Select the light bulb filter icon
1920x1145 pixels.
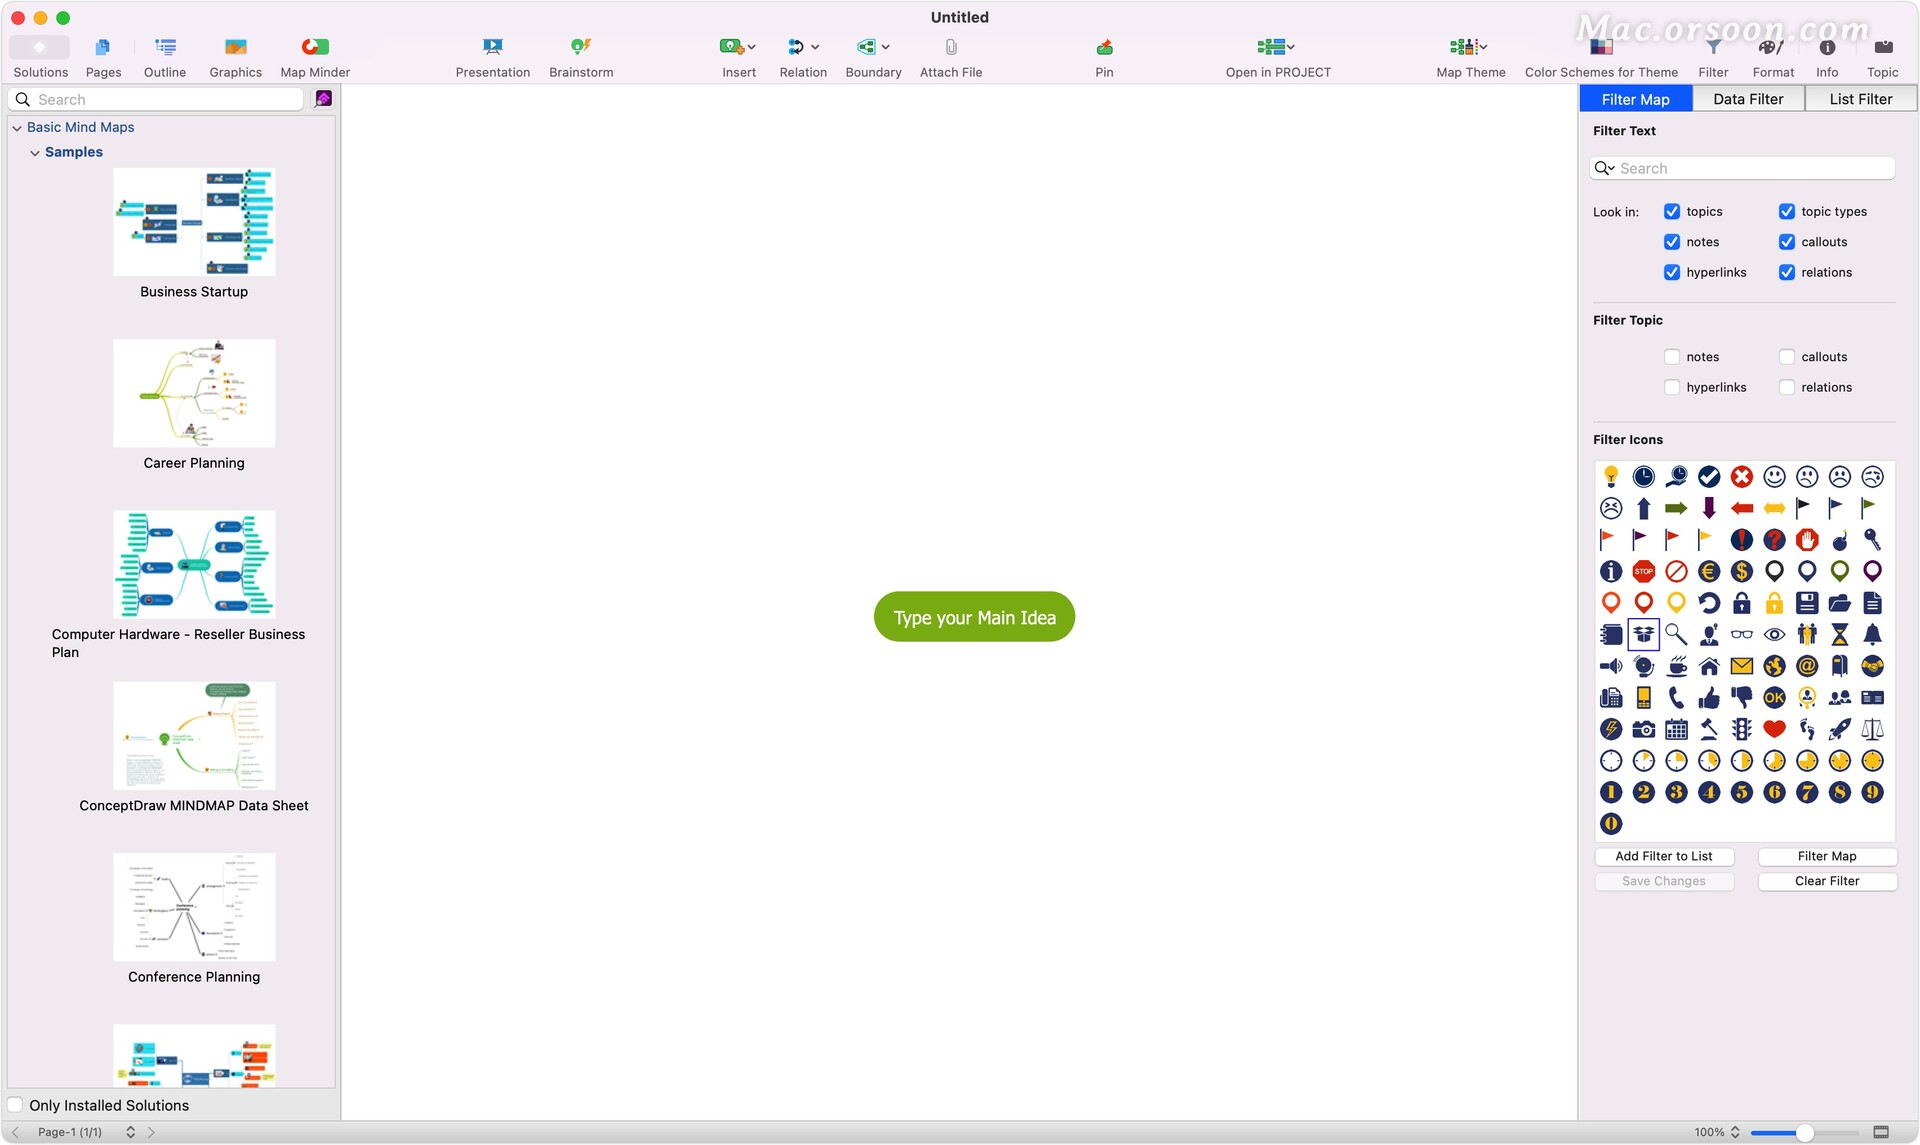pos(1610,477)
